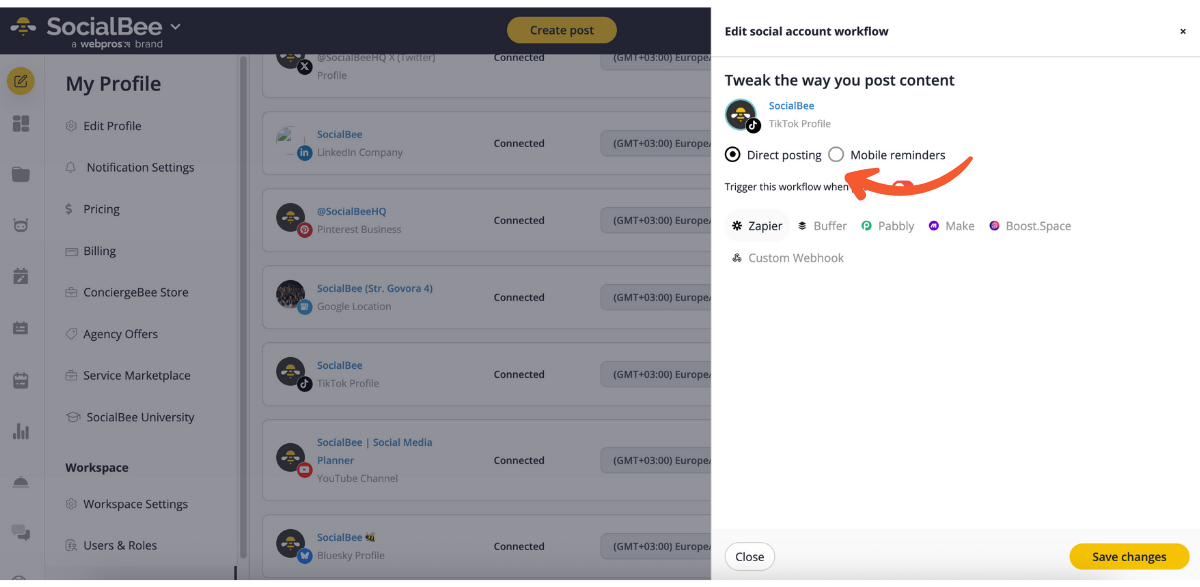Click the Zapier integration icon
The width and height of the screenshot is (1200, 587).
[x=737, y=226]
